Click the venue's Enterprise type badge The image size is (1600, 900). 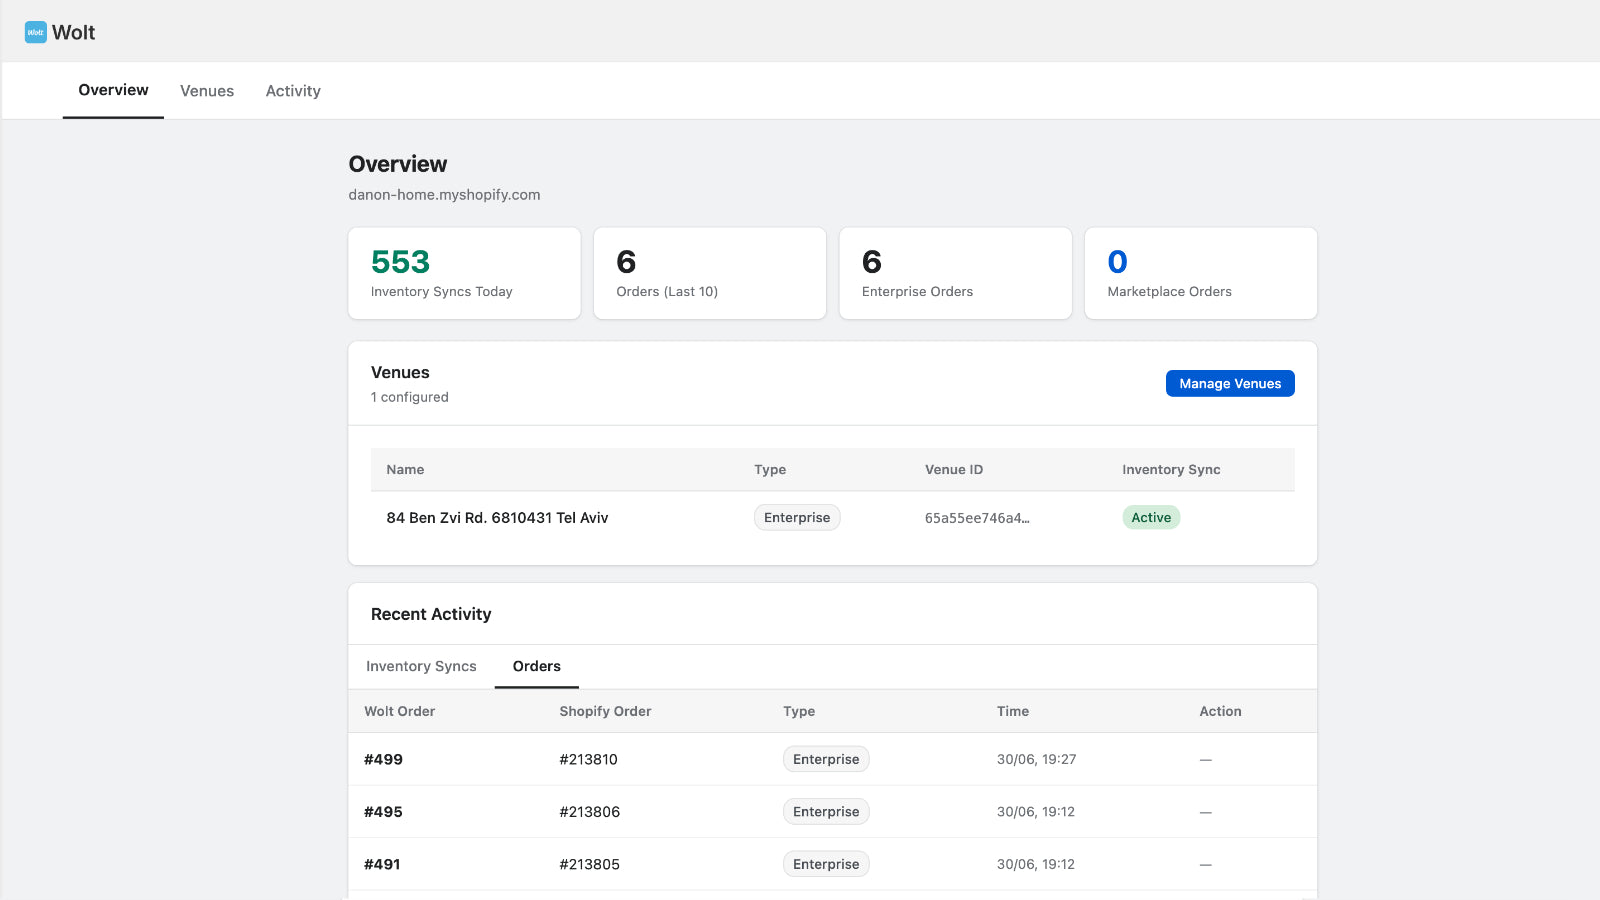coord(797,518)
